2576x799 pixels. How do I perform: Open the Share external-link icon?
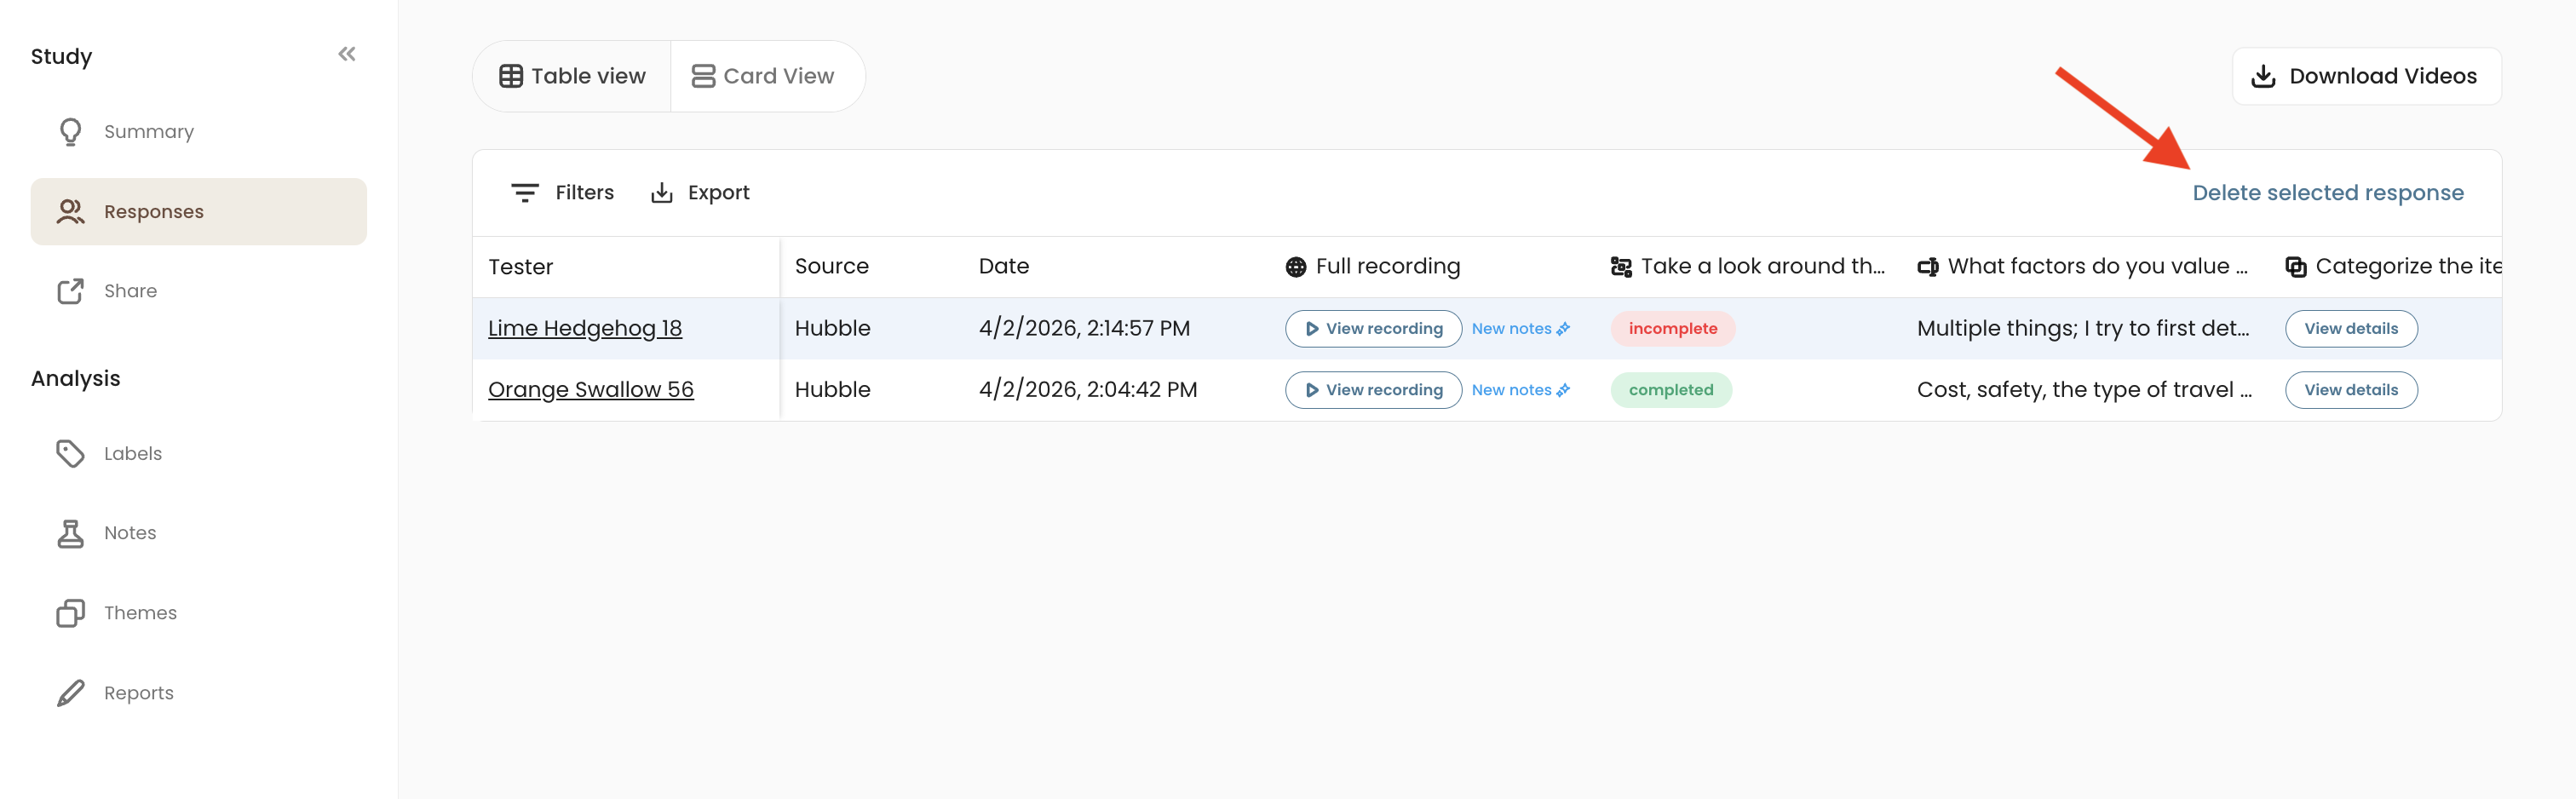[x=70, y=291]
